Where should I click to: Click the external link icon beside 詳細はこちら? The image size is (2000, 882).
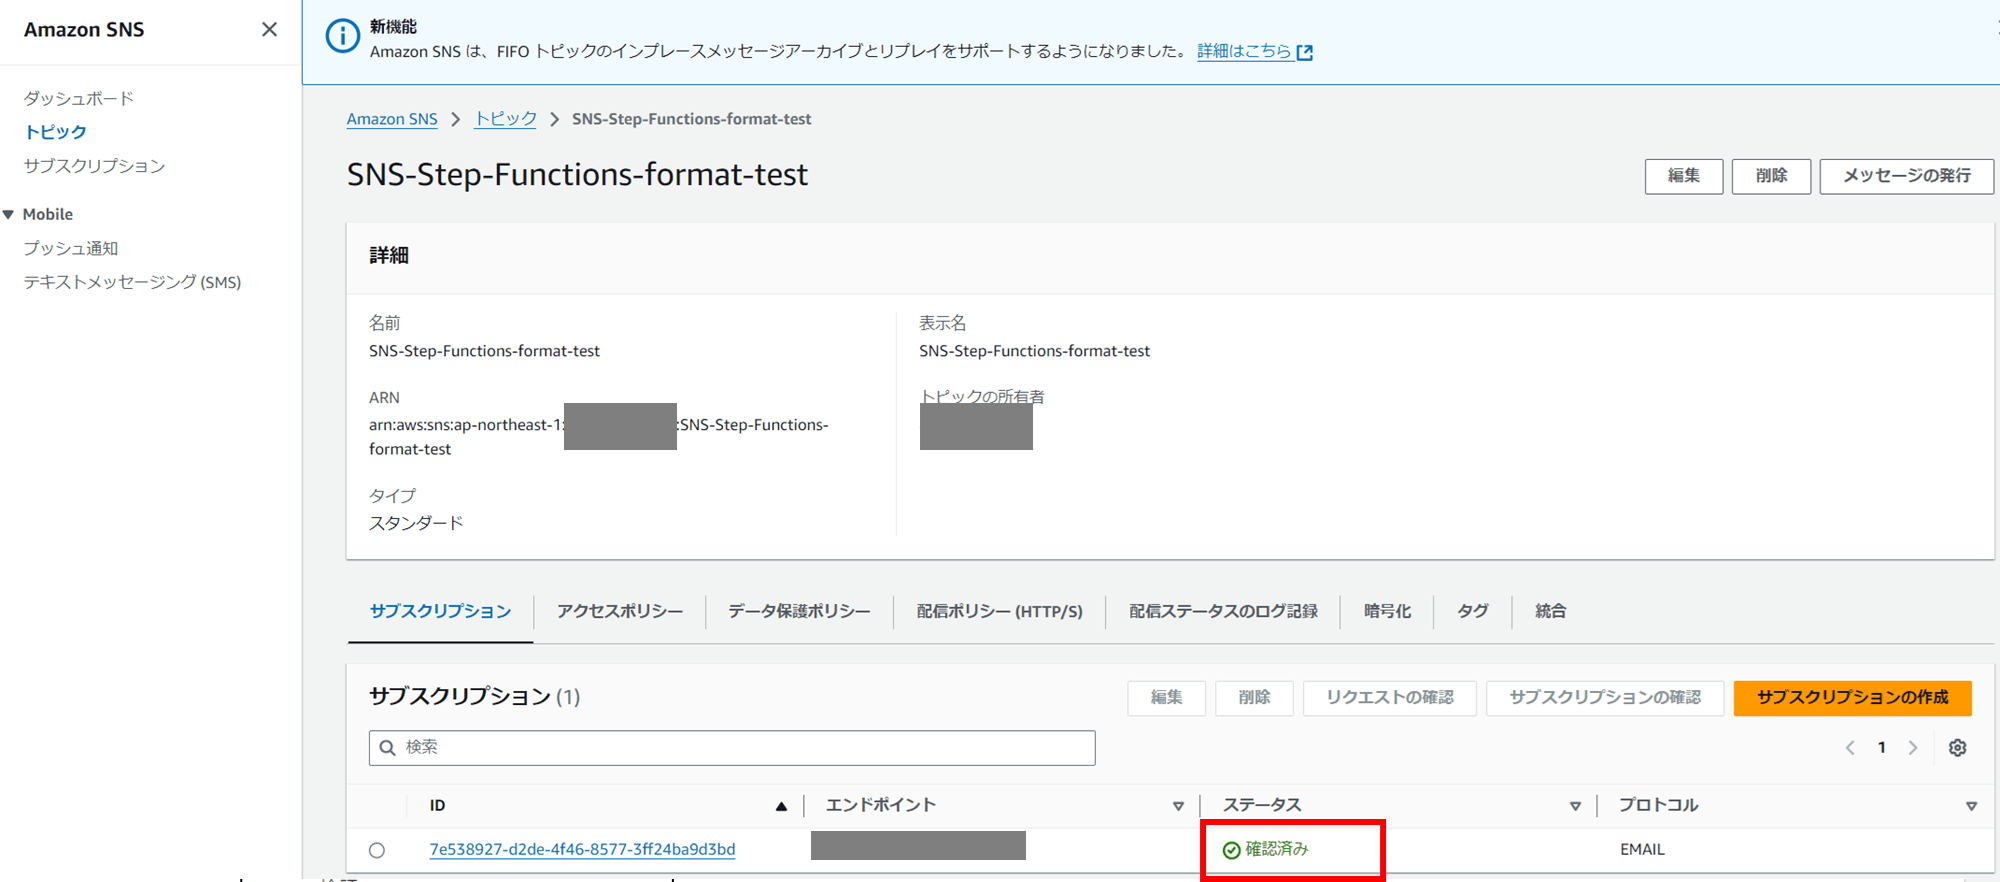(x=1305, y=52)
